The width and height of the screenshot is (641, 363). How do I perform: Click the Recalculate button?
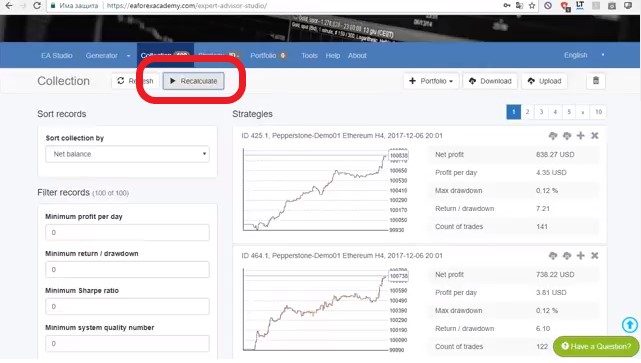click(193, 81)
